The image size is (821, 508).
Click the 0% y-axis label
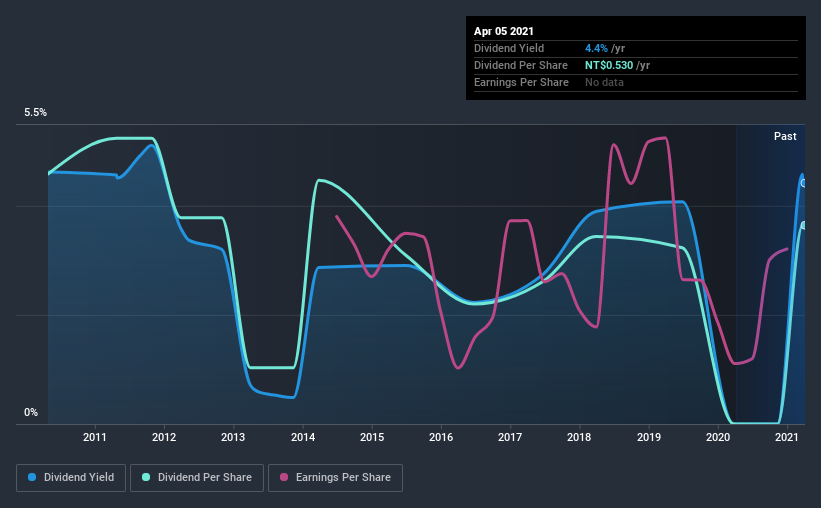31,413
